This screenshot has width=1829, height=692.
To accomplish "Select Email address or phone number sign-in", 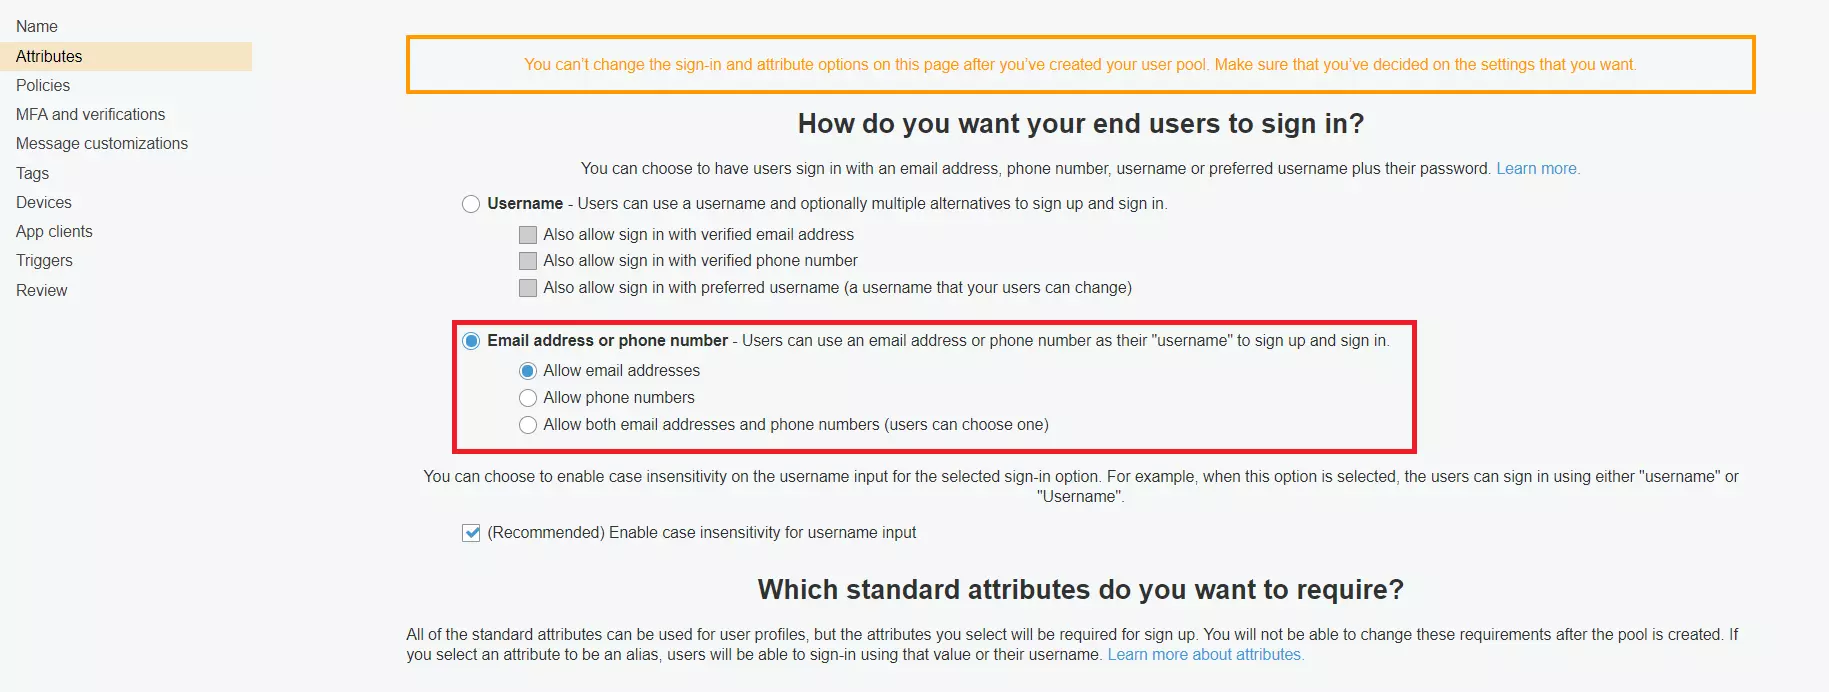I will [x=471, y=341].
